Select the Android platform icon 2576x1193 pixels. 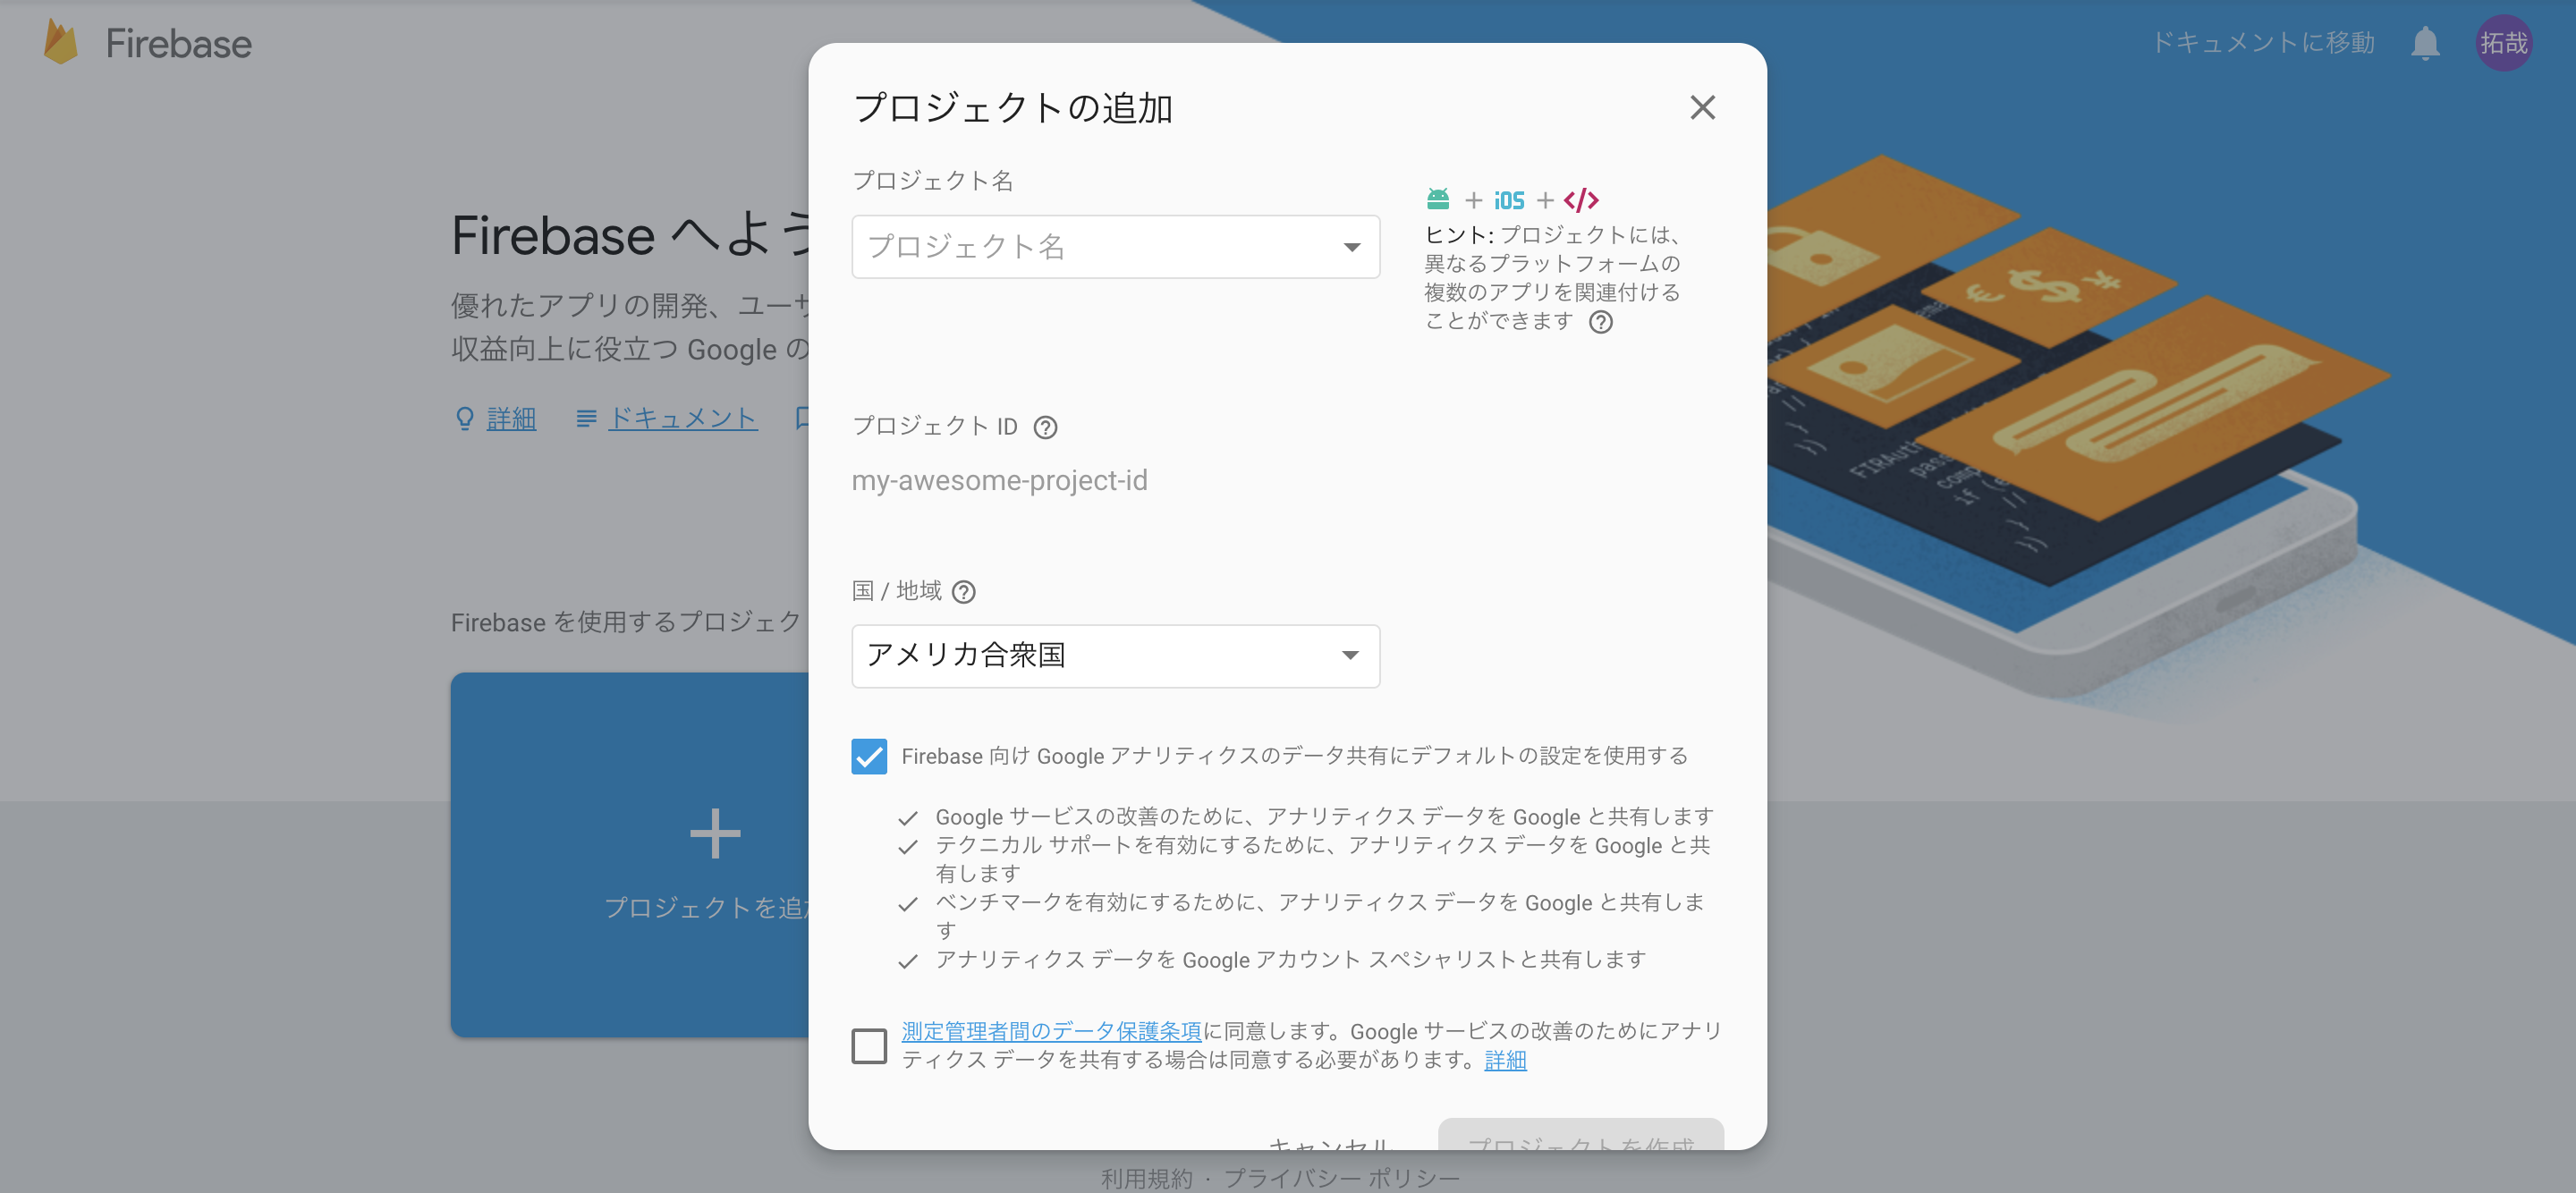tap(1438, 198)
